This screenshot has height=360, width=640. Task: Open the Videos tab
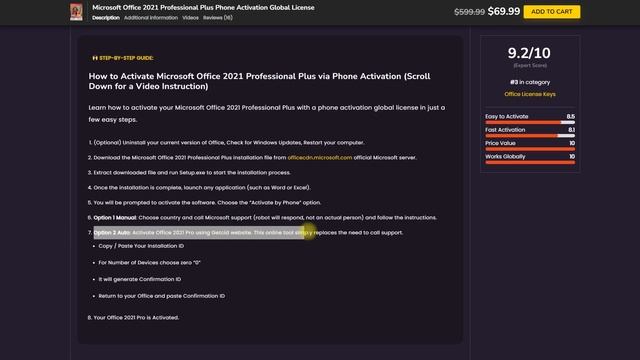click(x=190, y=18)
